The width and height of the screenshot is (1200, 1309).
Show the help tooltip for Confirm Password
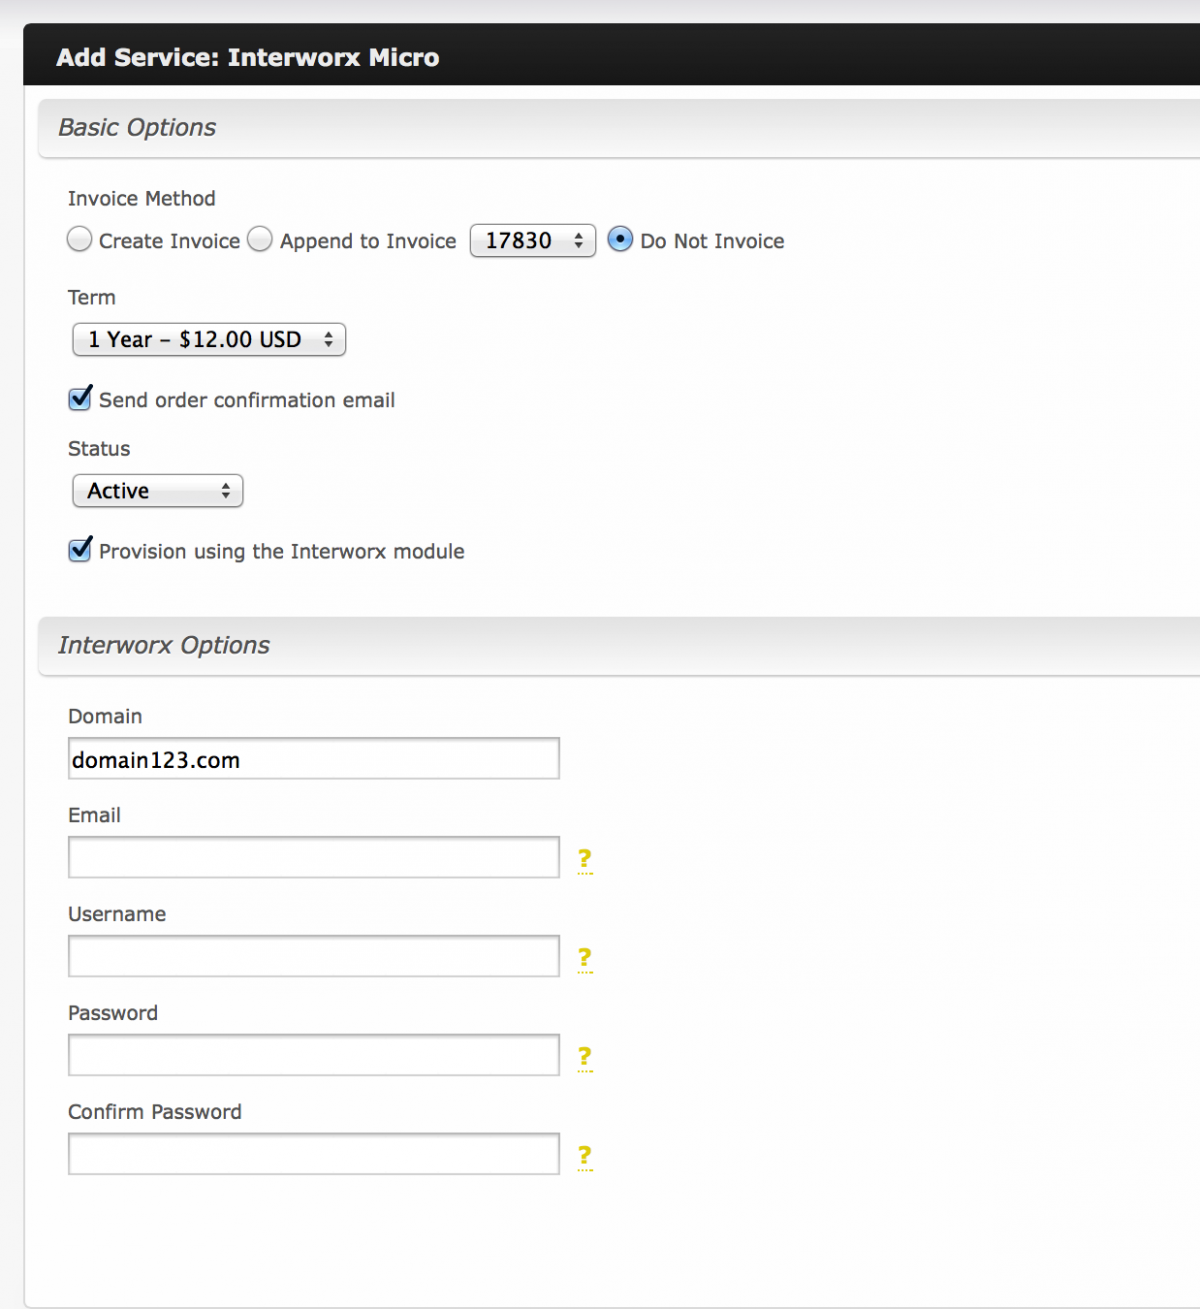click(x=585, y=1157)
